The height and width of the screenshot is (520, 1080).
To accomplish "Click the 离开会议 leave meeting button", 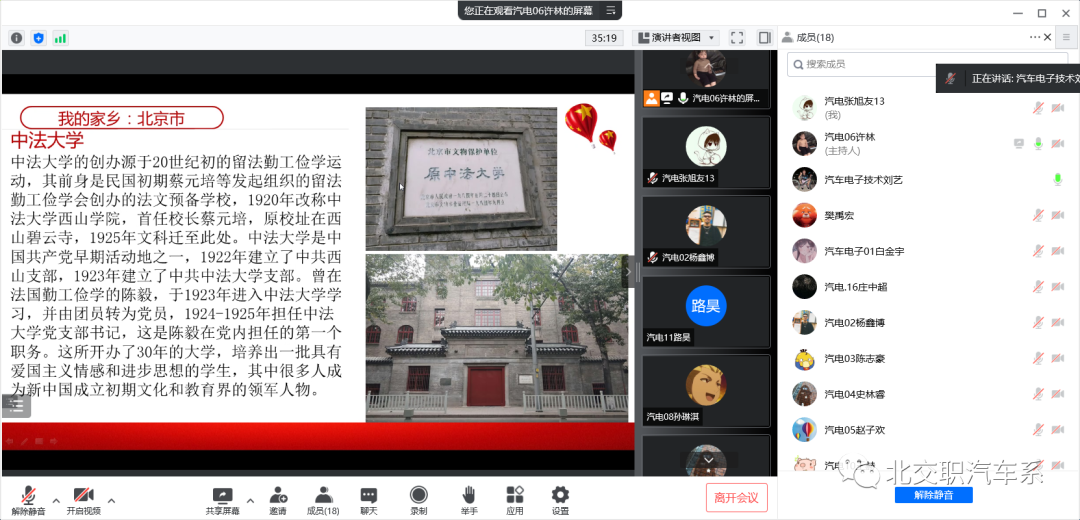I will pos(736,497).
